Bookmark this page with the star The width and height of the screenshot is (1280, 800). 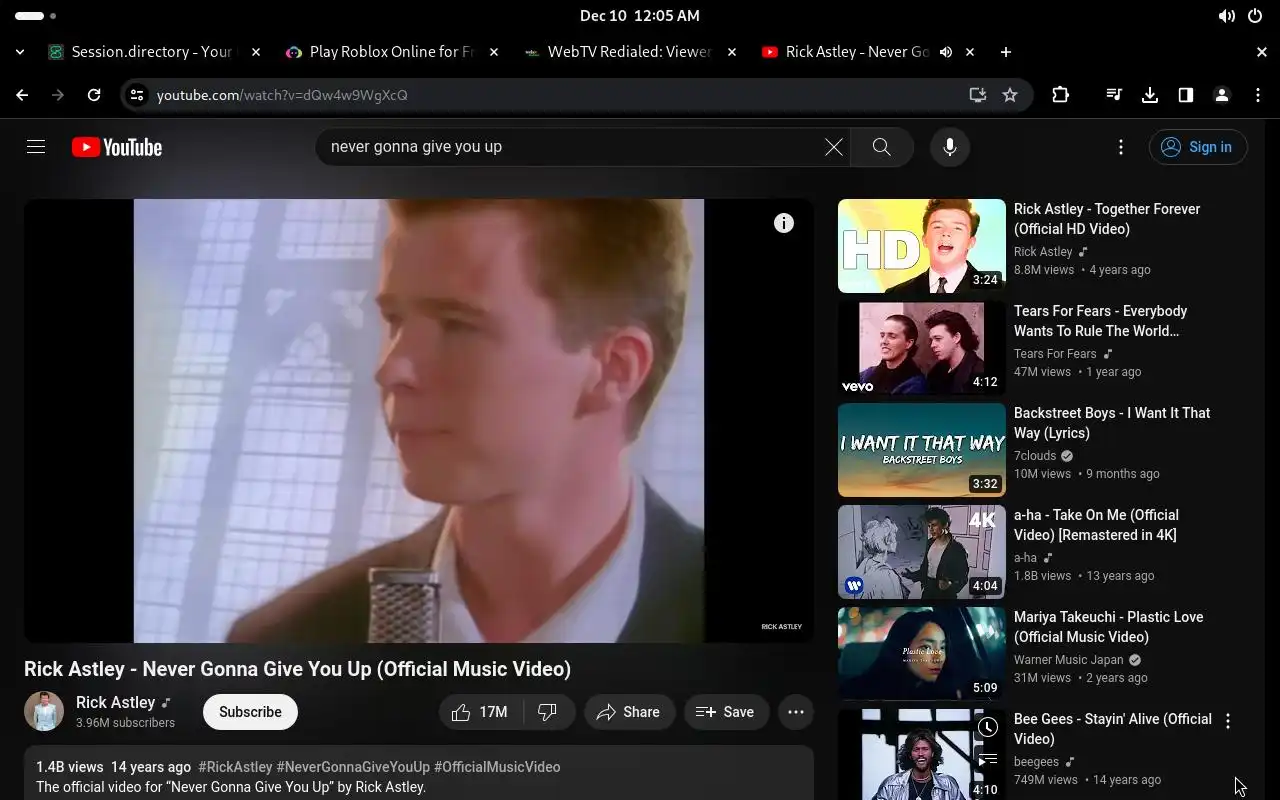1010,95
